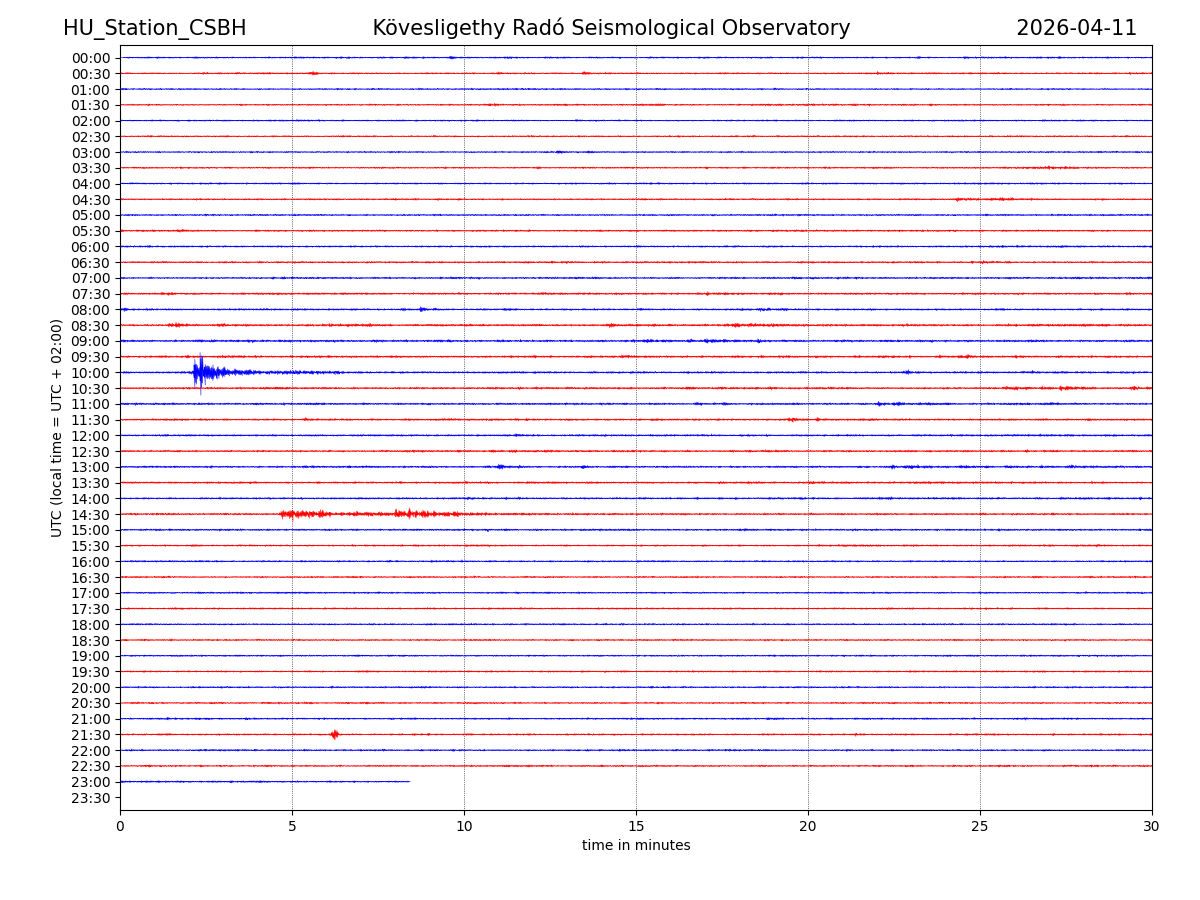Select the large blue seismic event on 10:00 trace

[x=201, y=373]
